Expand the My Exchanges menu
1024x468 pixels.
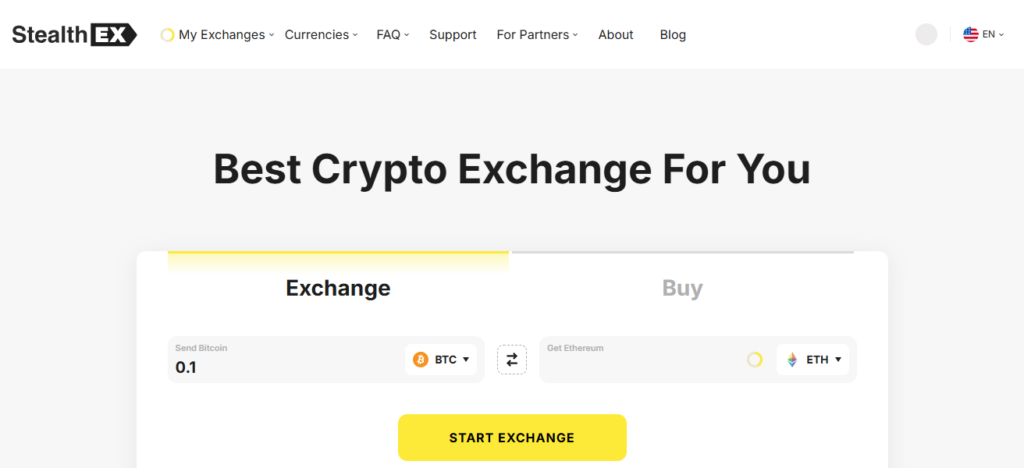222,34
